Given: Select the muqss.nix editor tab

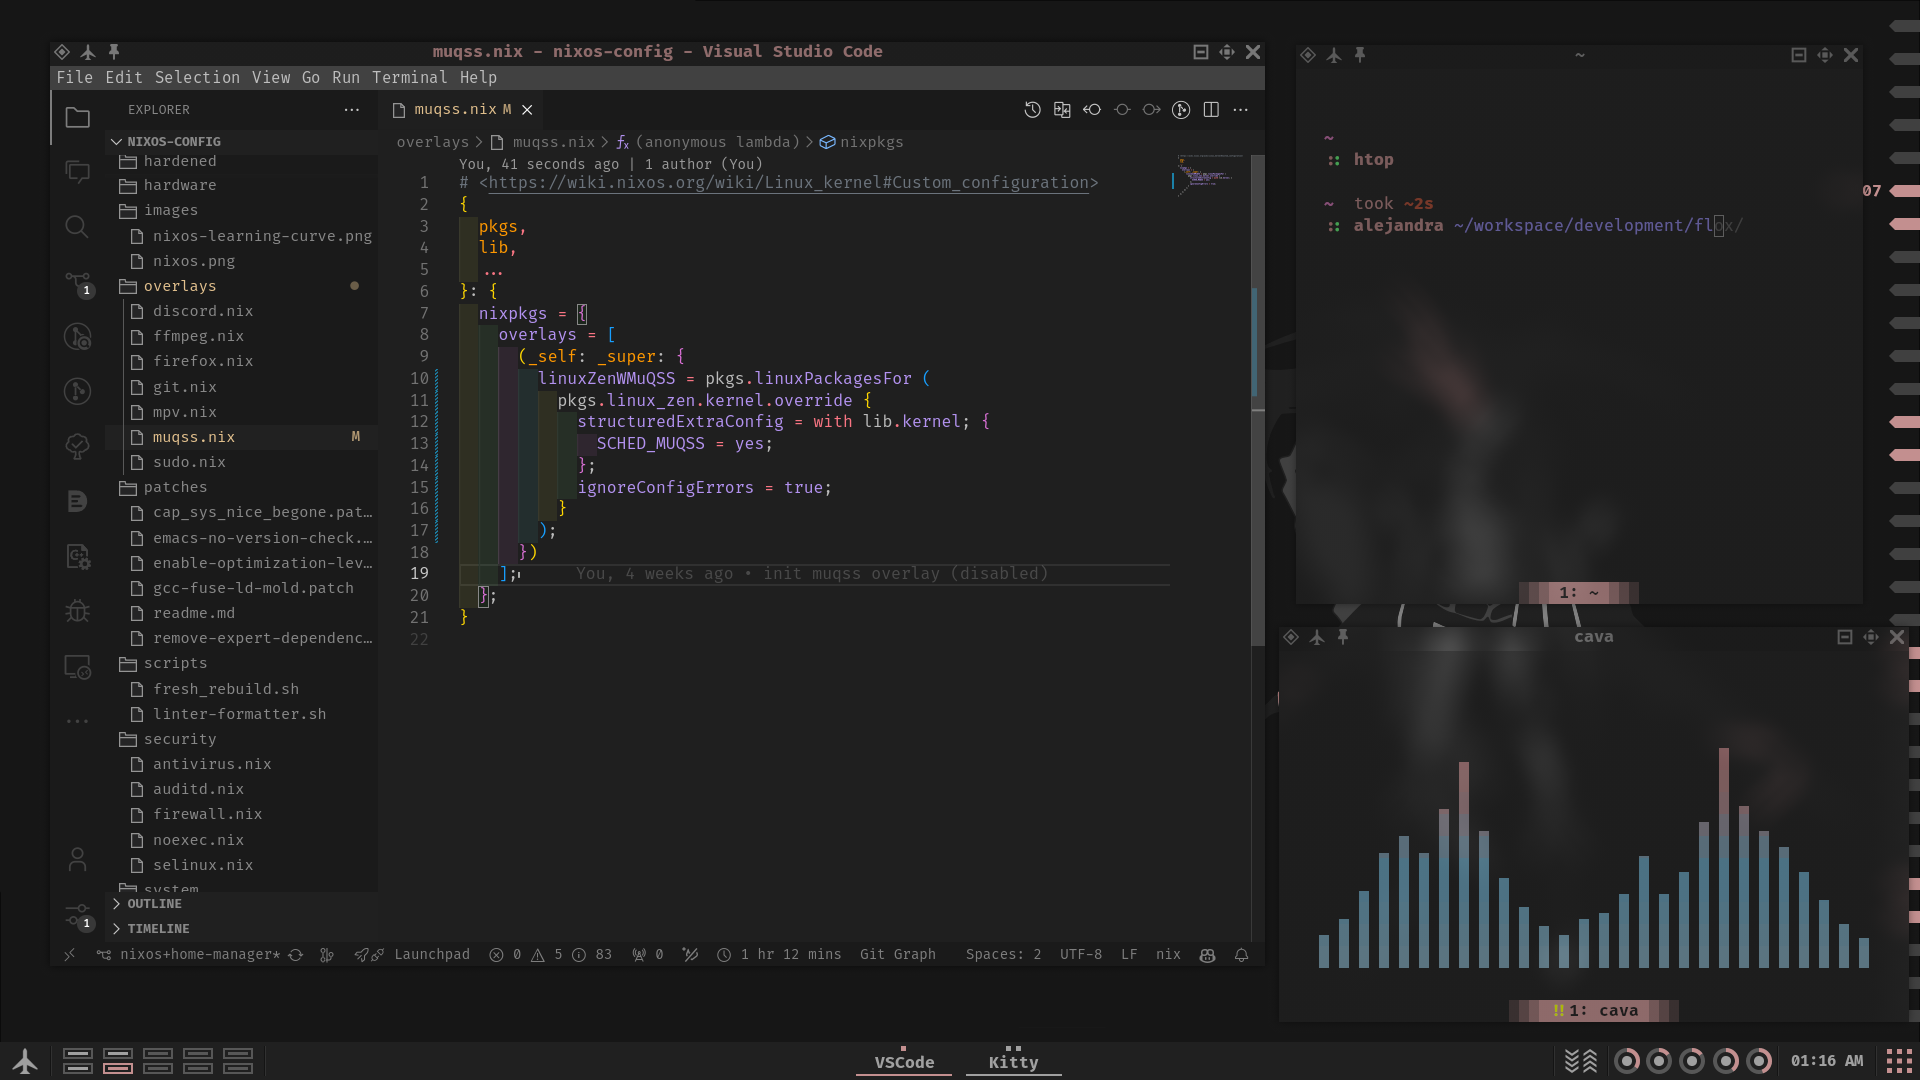Looking at the screenshot, I should click(x=463, y=110).
